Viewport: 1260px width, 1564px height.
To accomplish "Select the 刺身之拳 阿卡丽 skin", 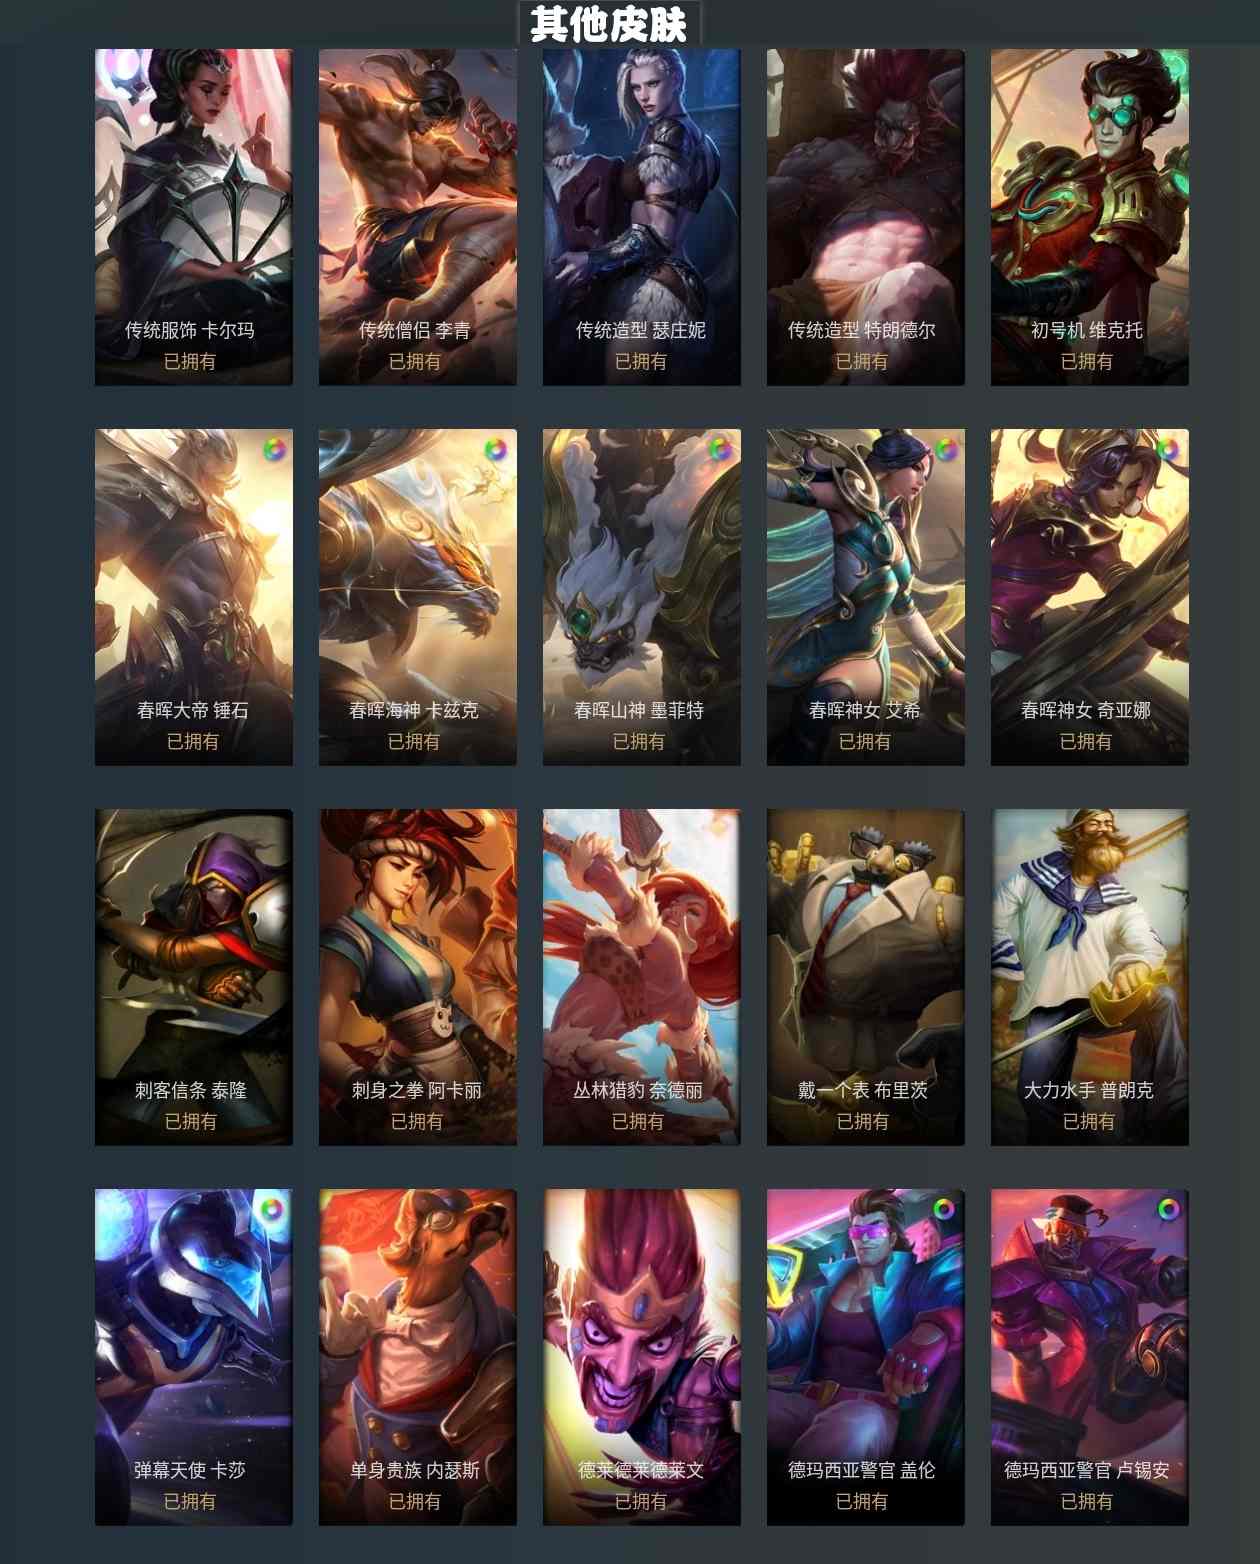I will point(418,977).
